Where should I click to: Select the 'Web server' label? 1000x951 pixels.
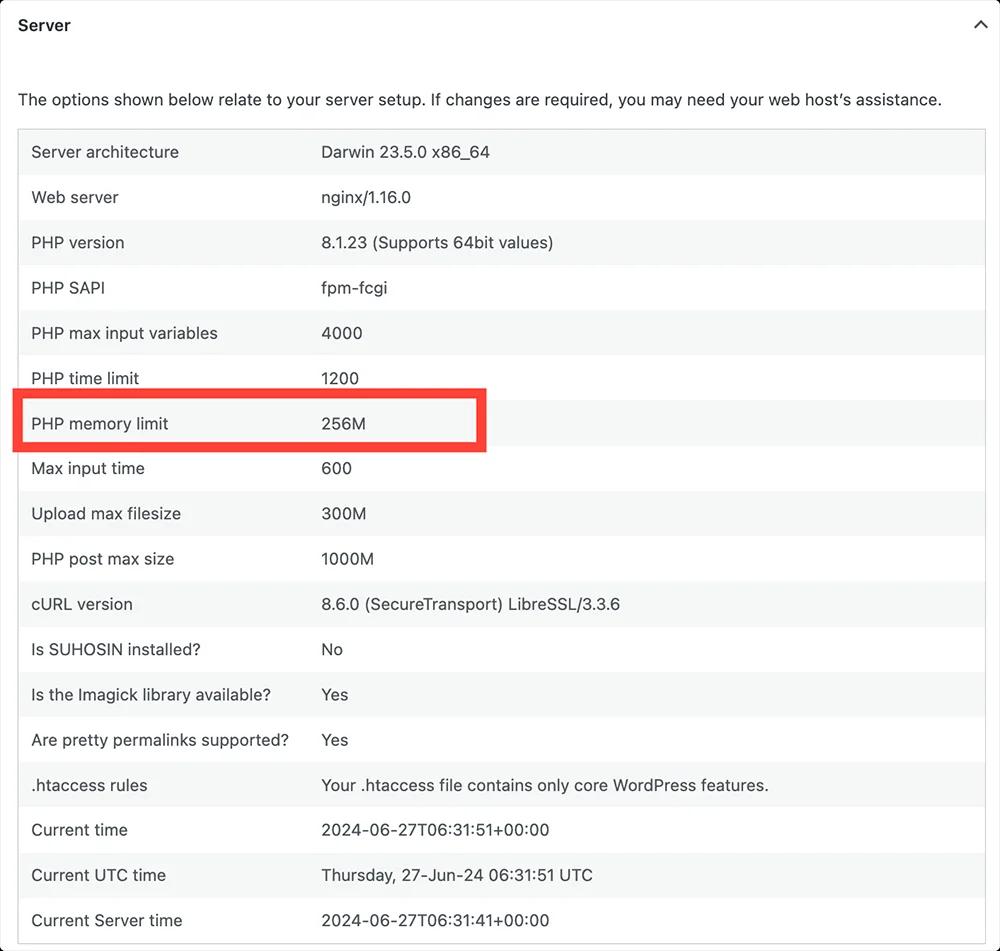tap(75, 198)
